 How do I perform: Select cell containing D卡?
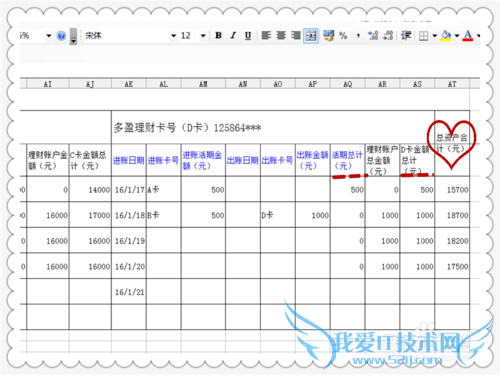tap(278, 215)
